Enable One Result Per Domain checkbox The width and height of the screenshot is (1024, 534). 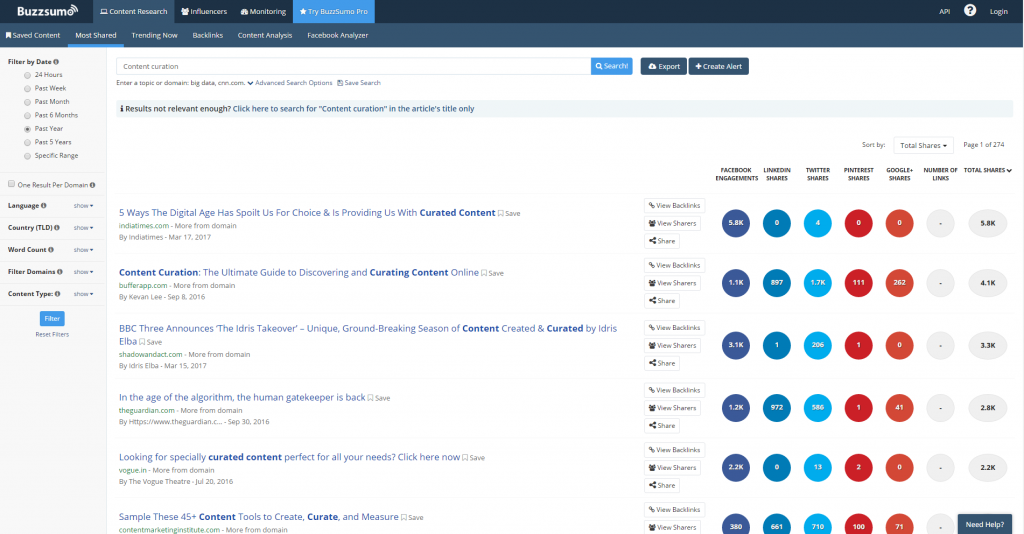coord(11,184)
